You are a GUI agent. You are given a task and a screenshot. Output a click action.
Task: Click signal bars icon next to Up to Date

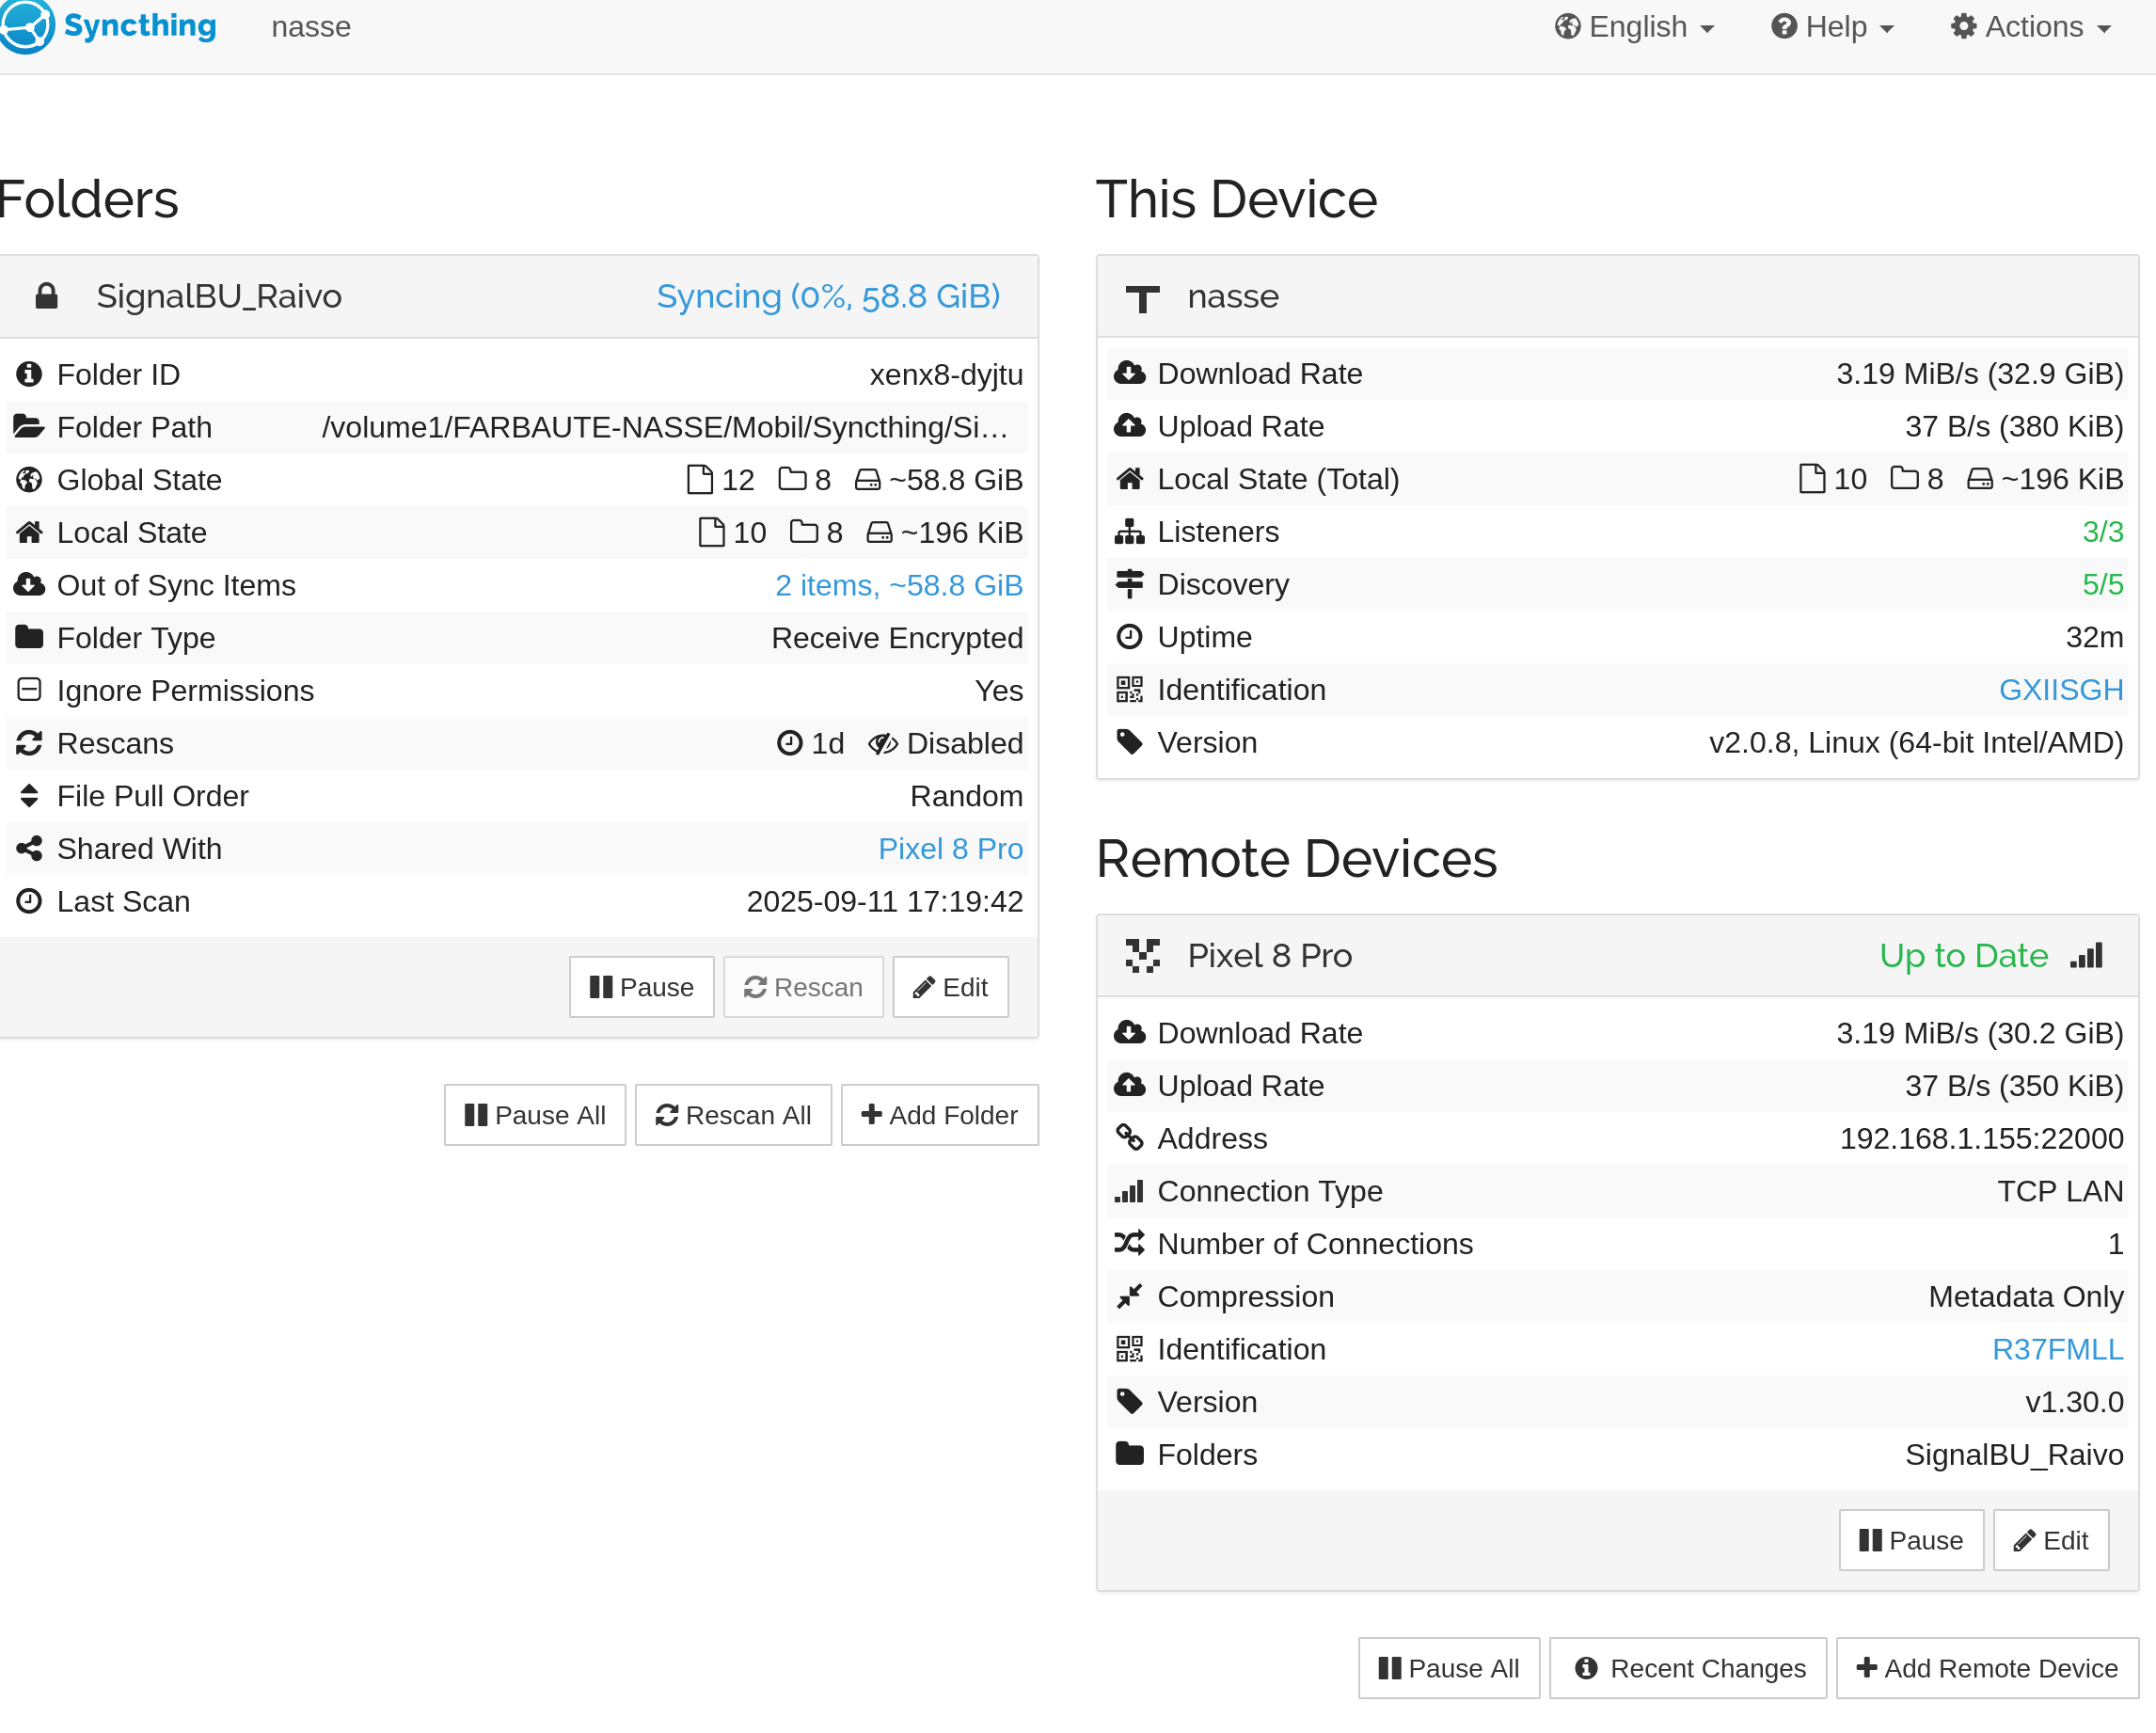coord(2086,955)
